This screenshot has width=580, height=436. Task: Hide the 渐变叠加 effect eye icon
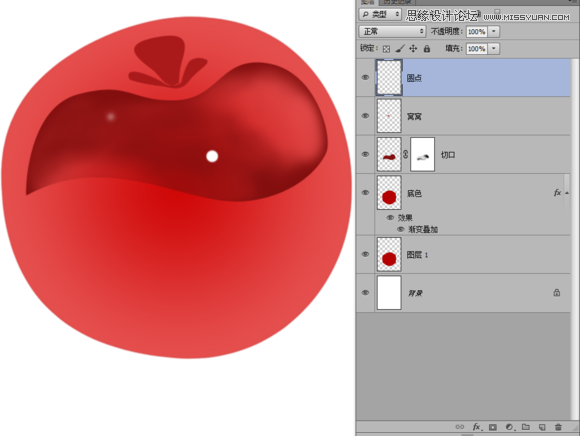pyautogui.click(x=400, y=229)
